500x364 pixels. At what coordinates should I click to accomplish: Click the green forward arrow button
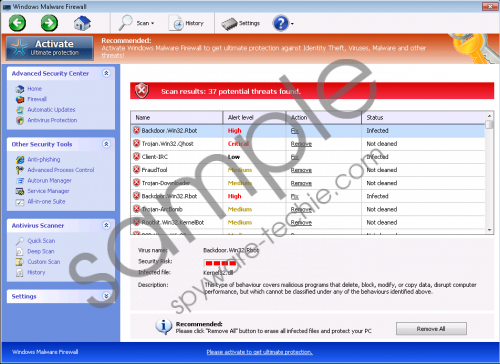[49, 23]
